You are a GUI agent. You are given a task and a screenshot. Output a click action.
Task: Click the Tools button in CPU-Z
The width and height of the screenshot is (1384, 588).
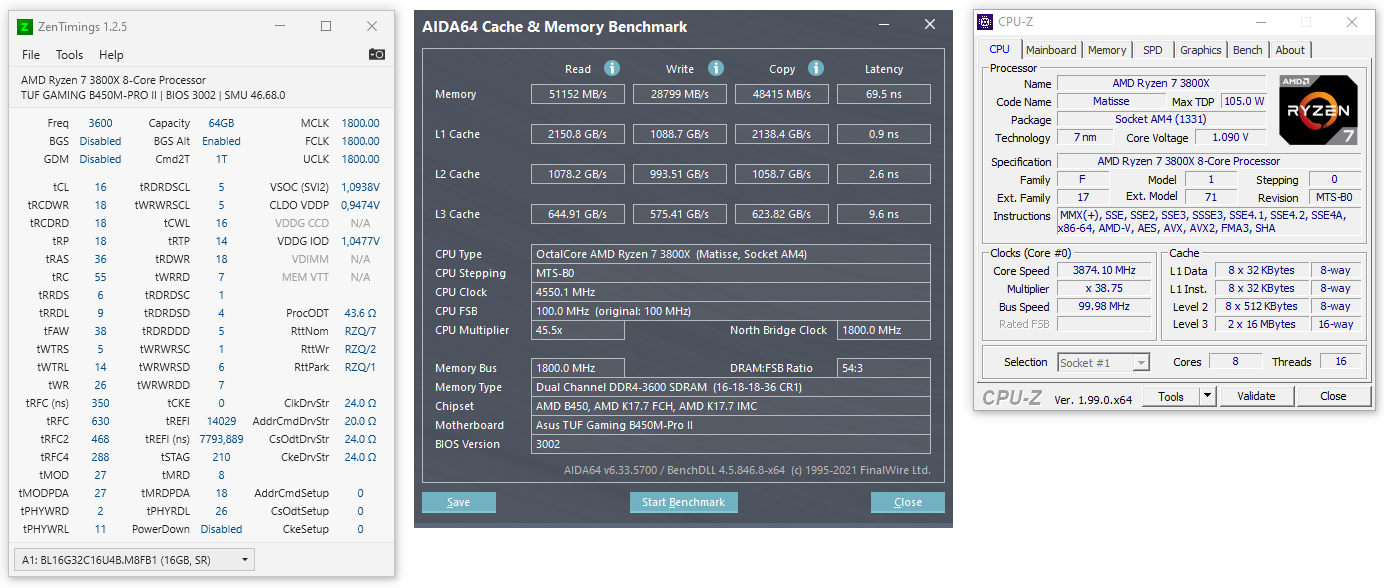pos(1171,396)
